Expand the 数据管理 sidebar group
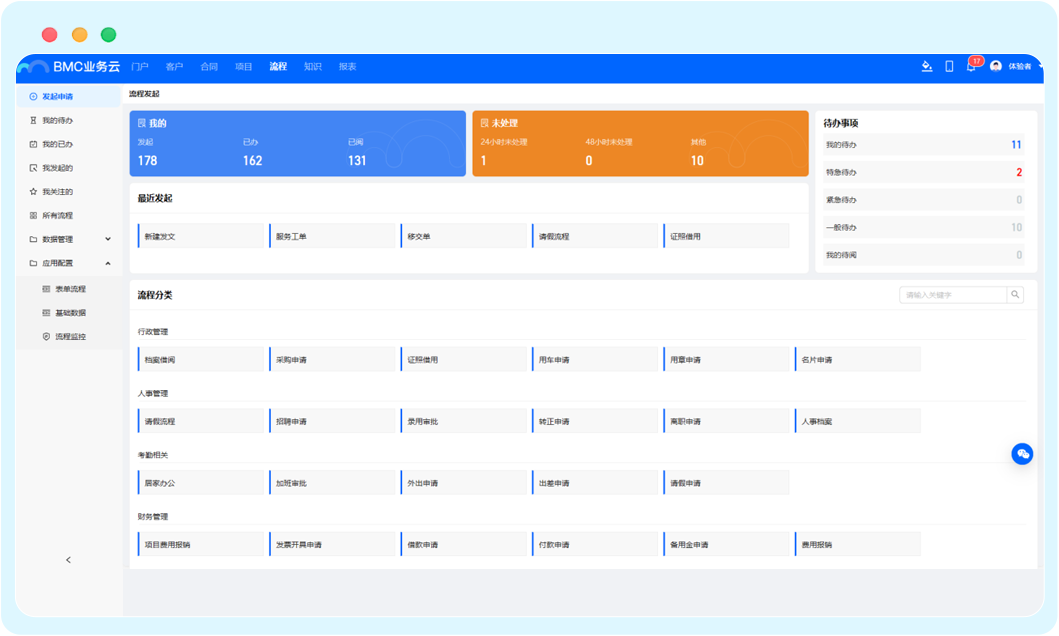The height and width of the screenshot is (636, 1059). click(107, 240)
